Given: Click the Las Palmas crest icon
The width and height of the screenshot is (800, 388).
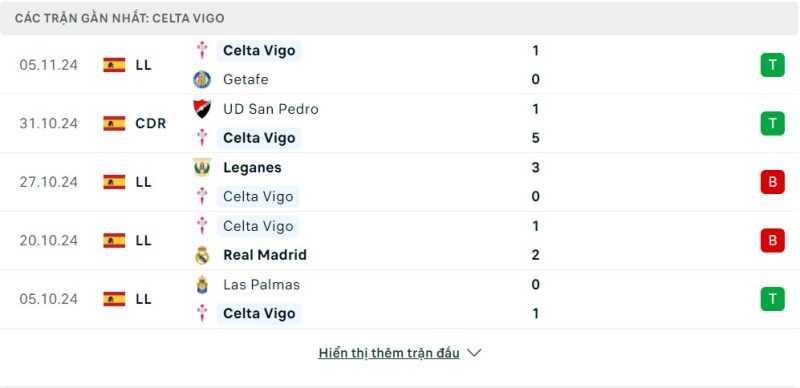Looking at the screenshot, I should 202,284.
